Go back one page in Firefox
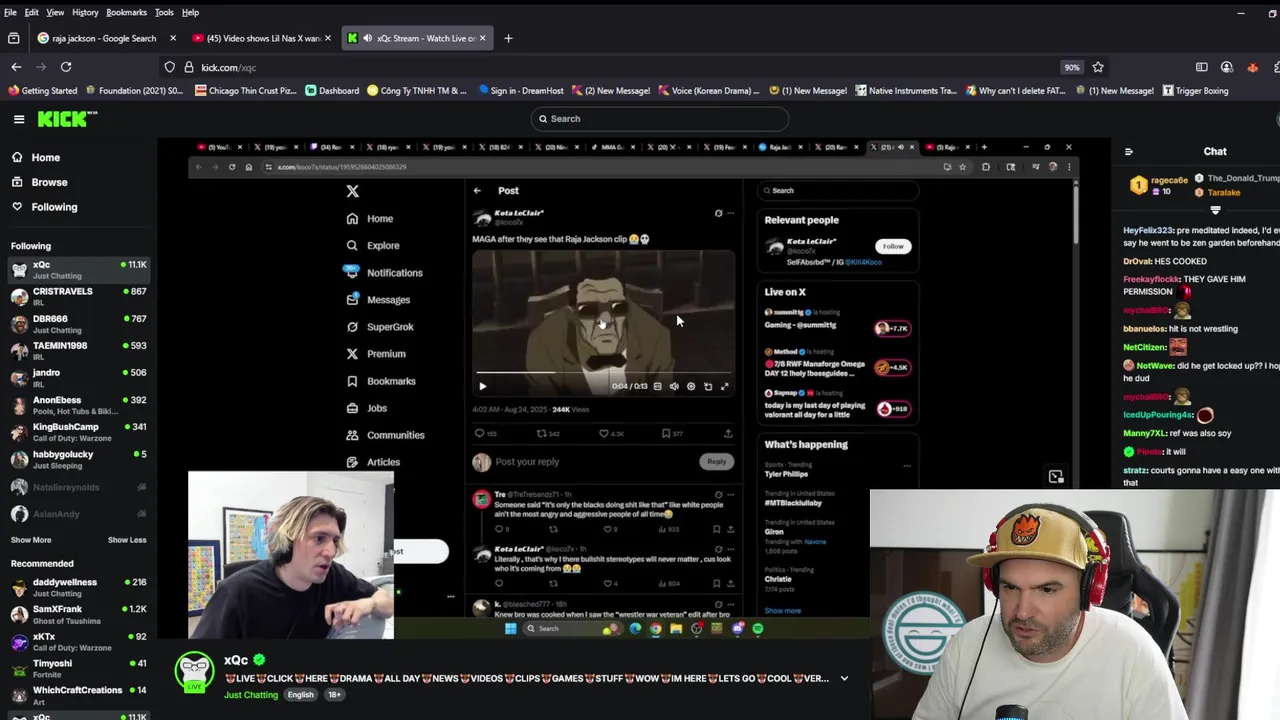The width and height of the screenshot is (1280, 720). tap(16, 67)
